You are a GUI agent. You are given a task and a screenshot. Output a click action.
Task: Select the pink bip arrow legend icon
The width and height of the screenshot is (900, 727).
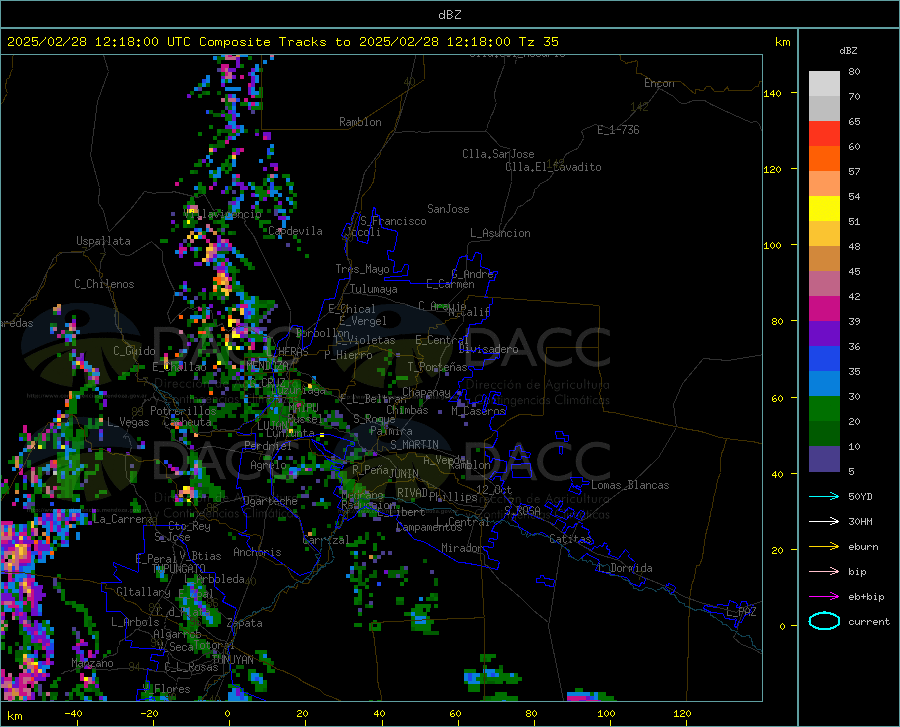824,572
